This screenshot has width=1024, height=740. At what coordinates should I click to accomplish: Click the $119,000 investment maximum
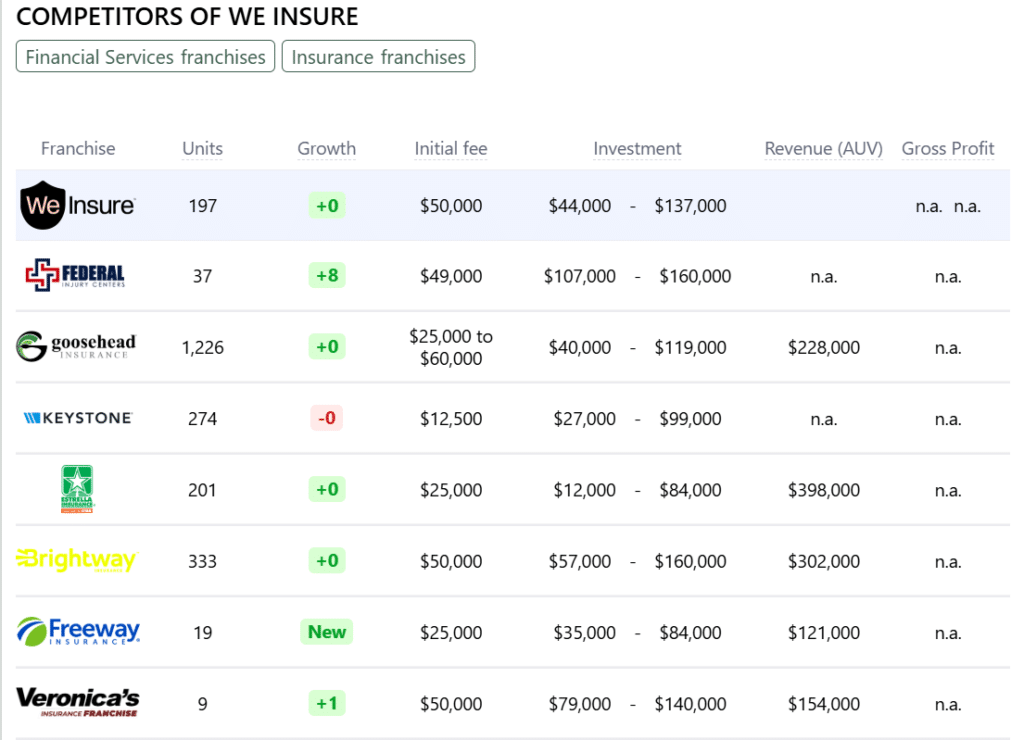click(x=690, y=347)
